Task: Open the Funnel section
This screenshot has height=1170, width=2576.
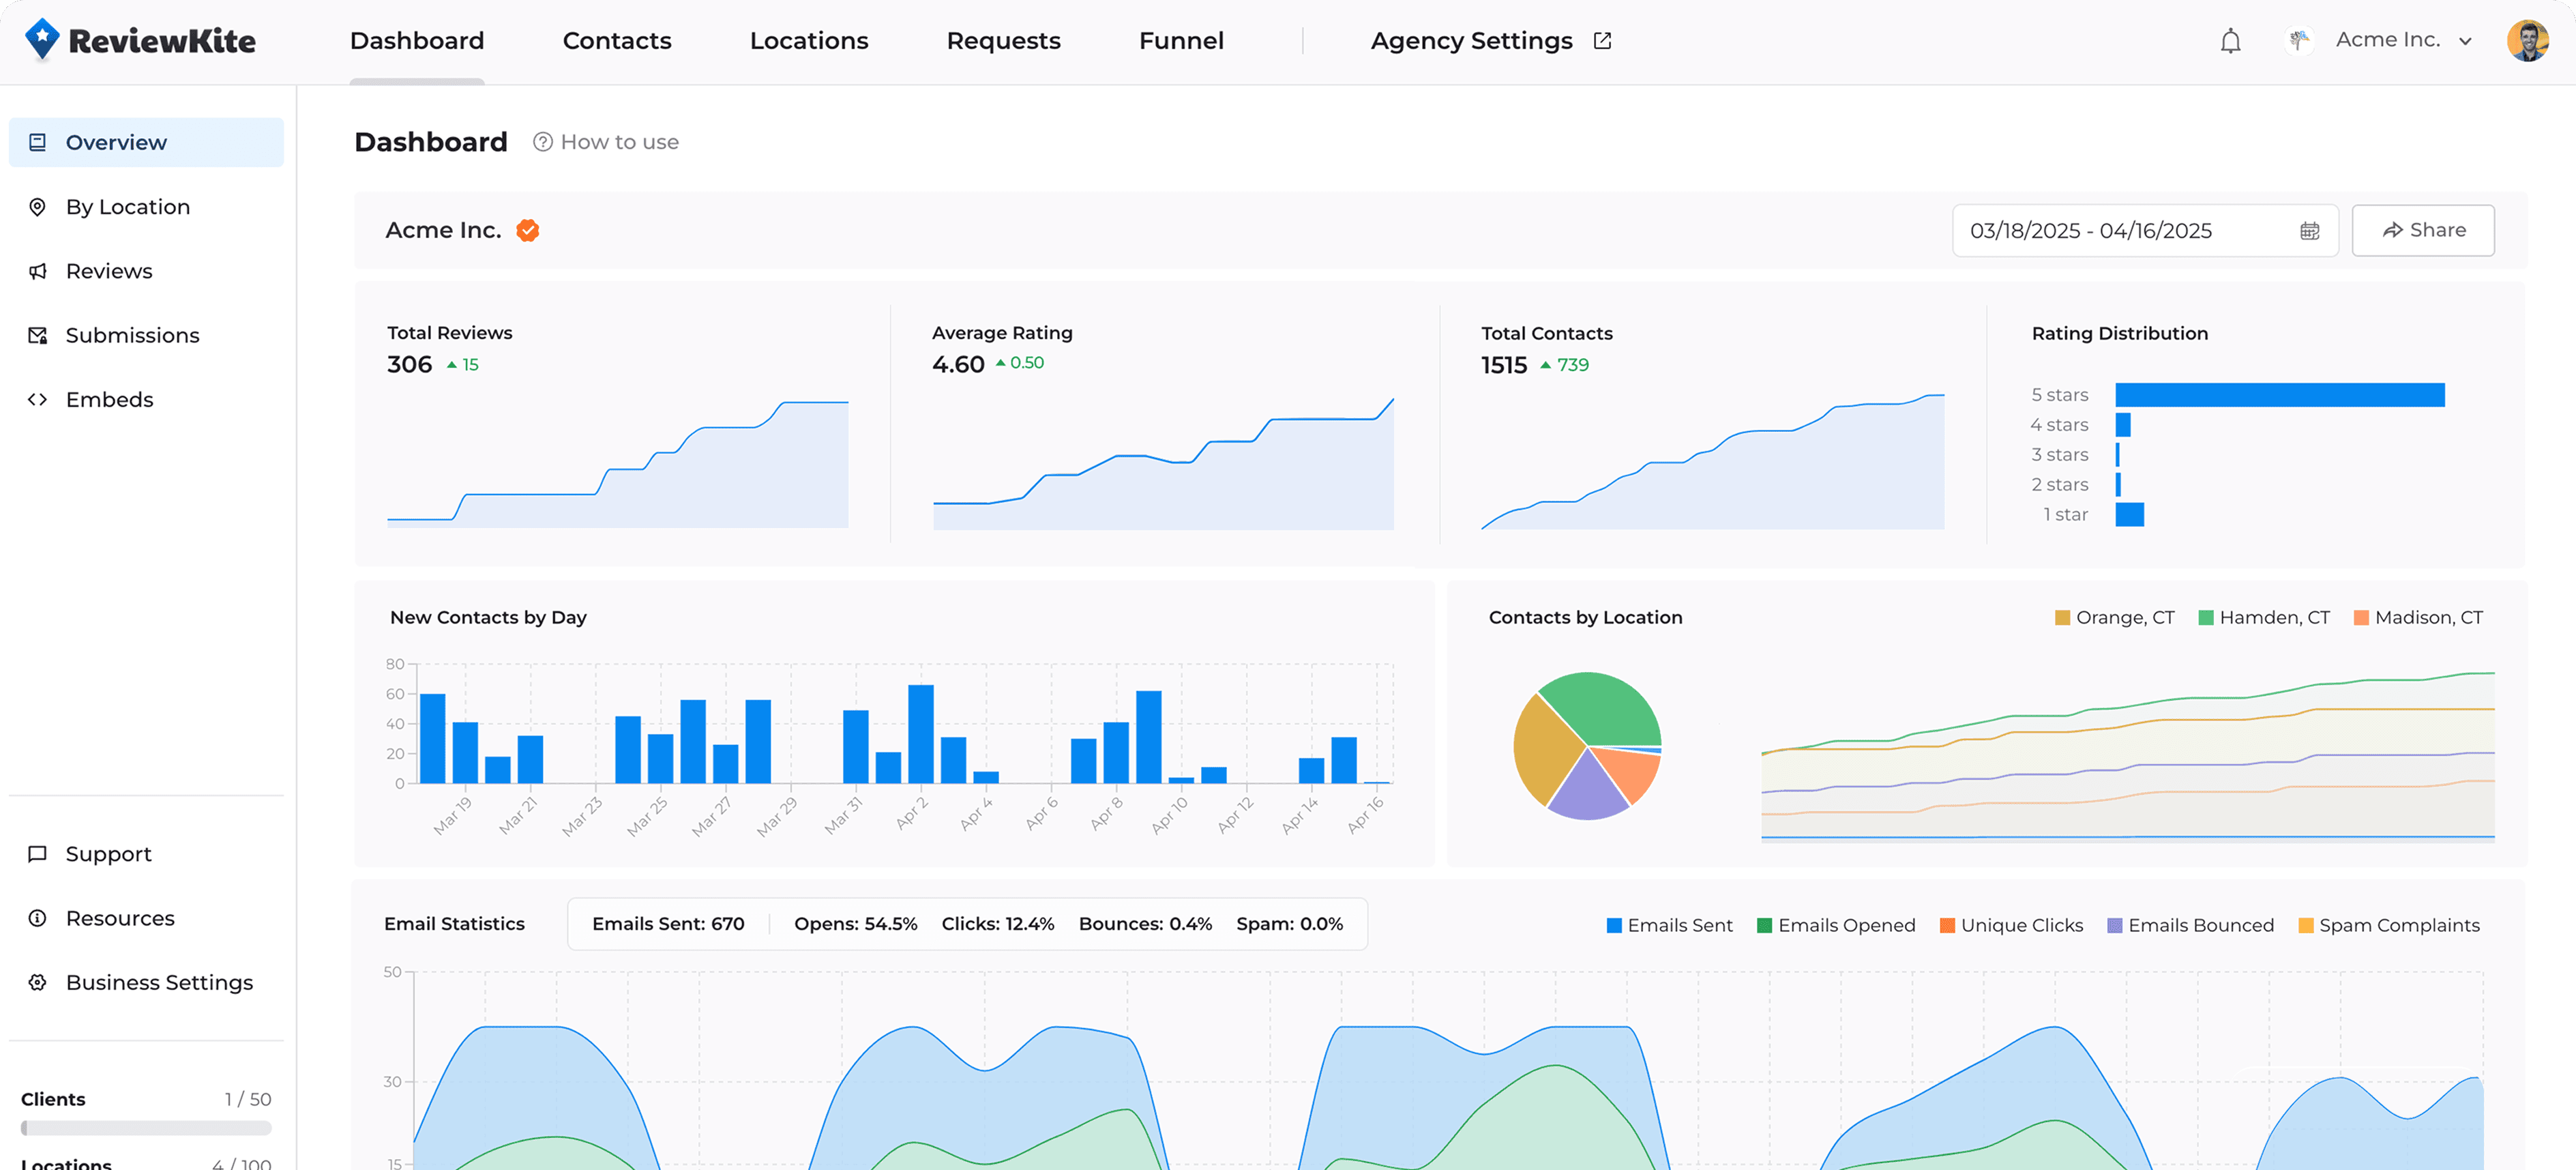Action: tap(1181, 40)
